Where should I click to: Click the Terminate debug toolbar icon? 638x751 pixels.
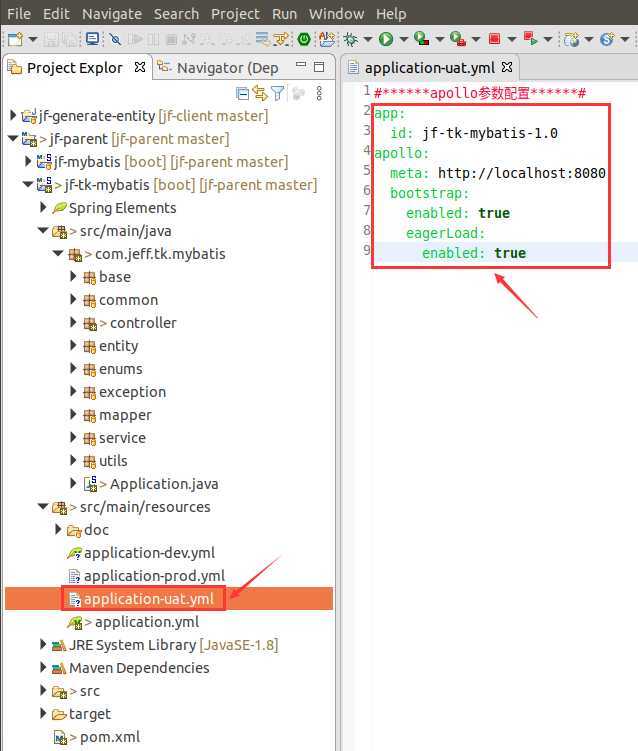pos(171,39)
